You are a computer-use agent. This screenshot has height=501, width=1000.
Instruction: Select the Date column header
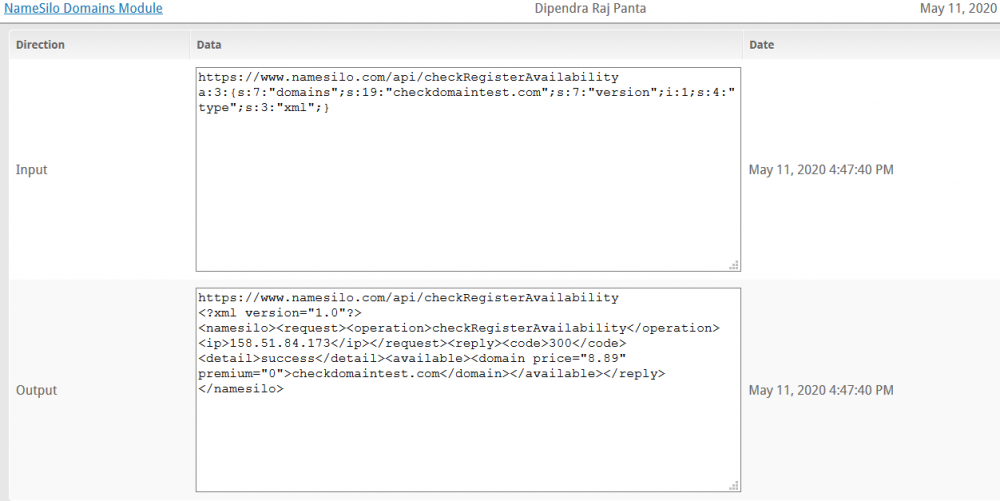tap(761, 45)
